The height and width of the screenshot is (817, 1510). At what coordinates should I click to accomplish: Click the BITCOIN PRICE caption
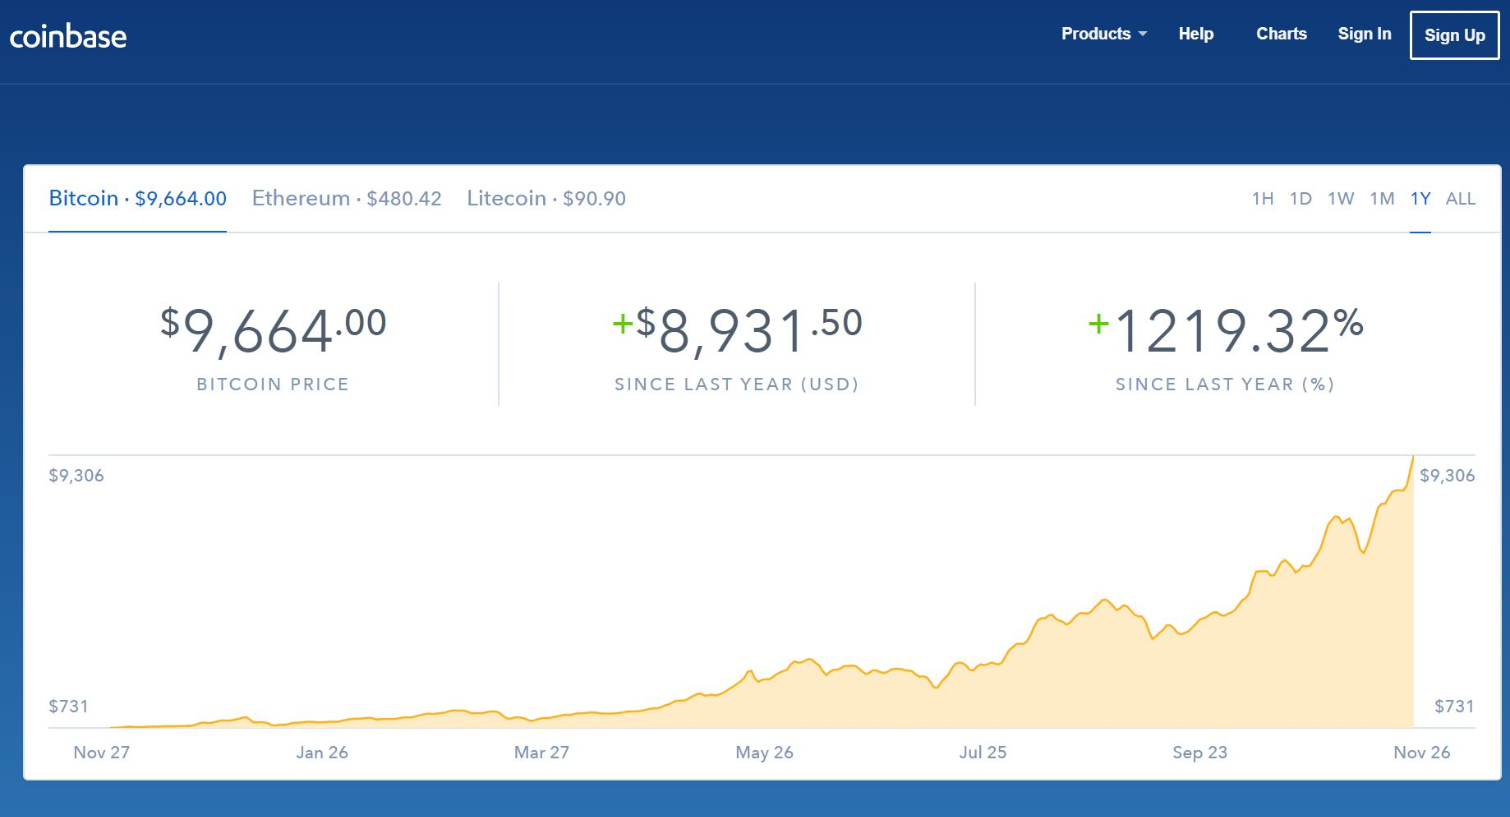click(273, 384)
